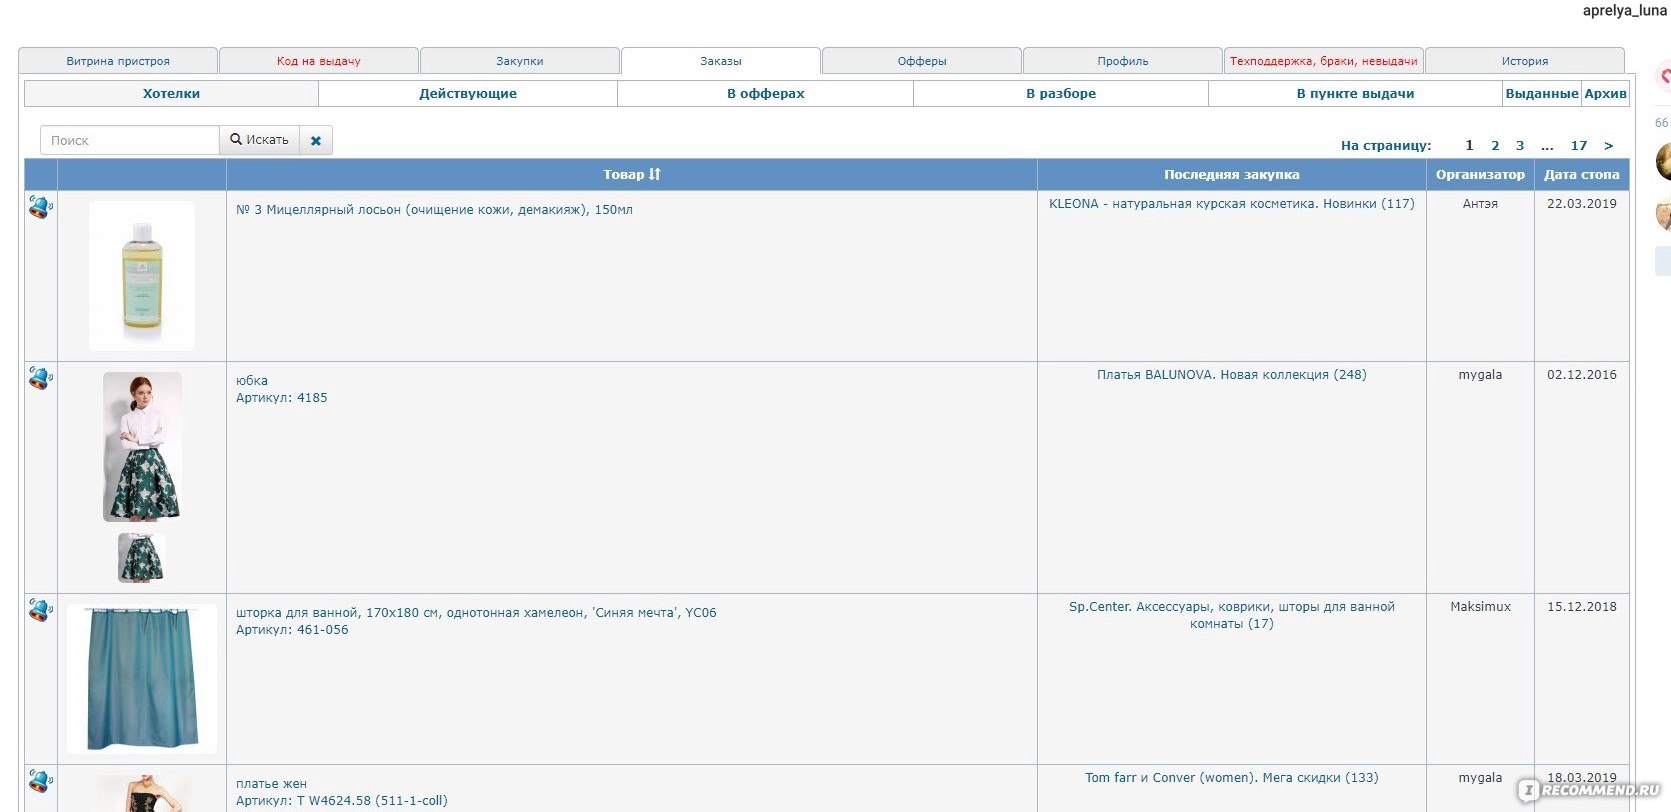1671x812 pixels.
Task: Open the large skirt model photo
Action: 142,447
